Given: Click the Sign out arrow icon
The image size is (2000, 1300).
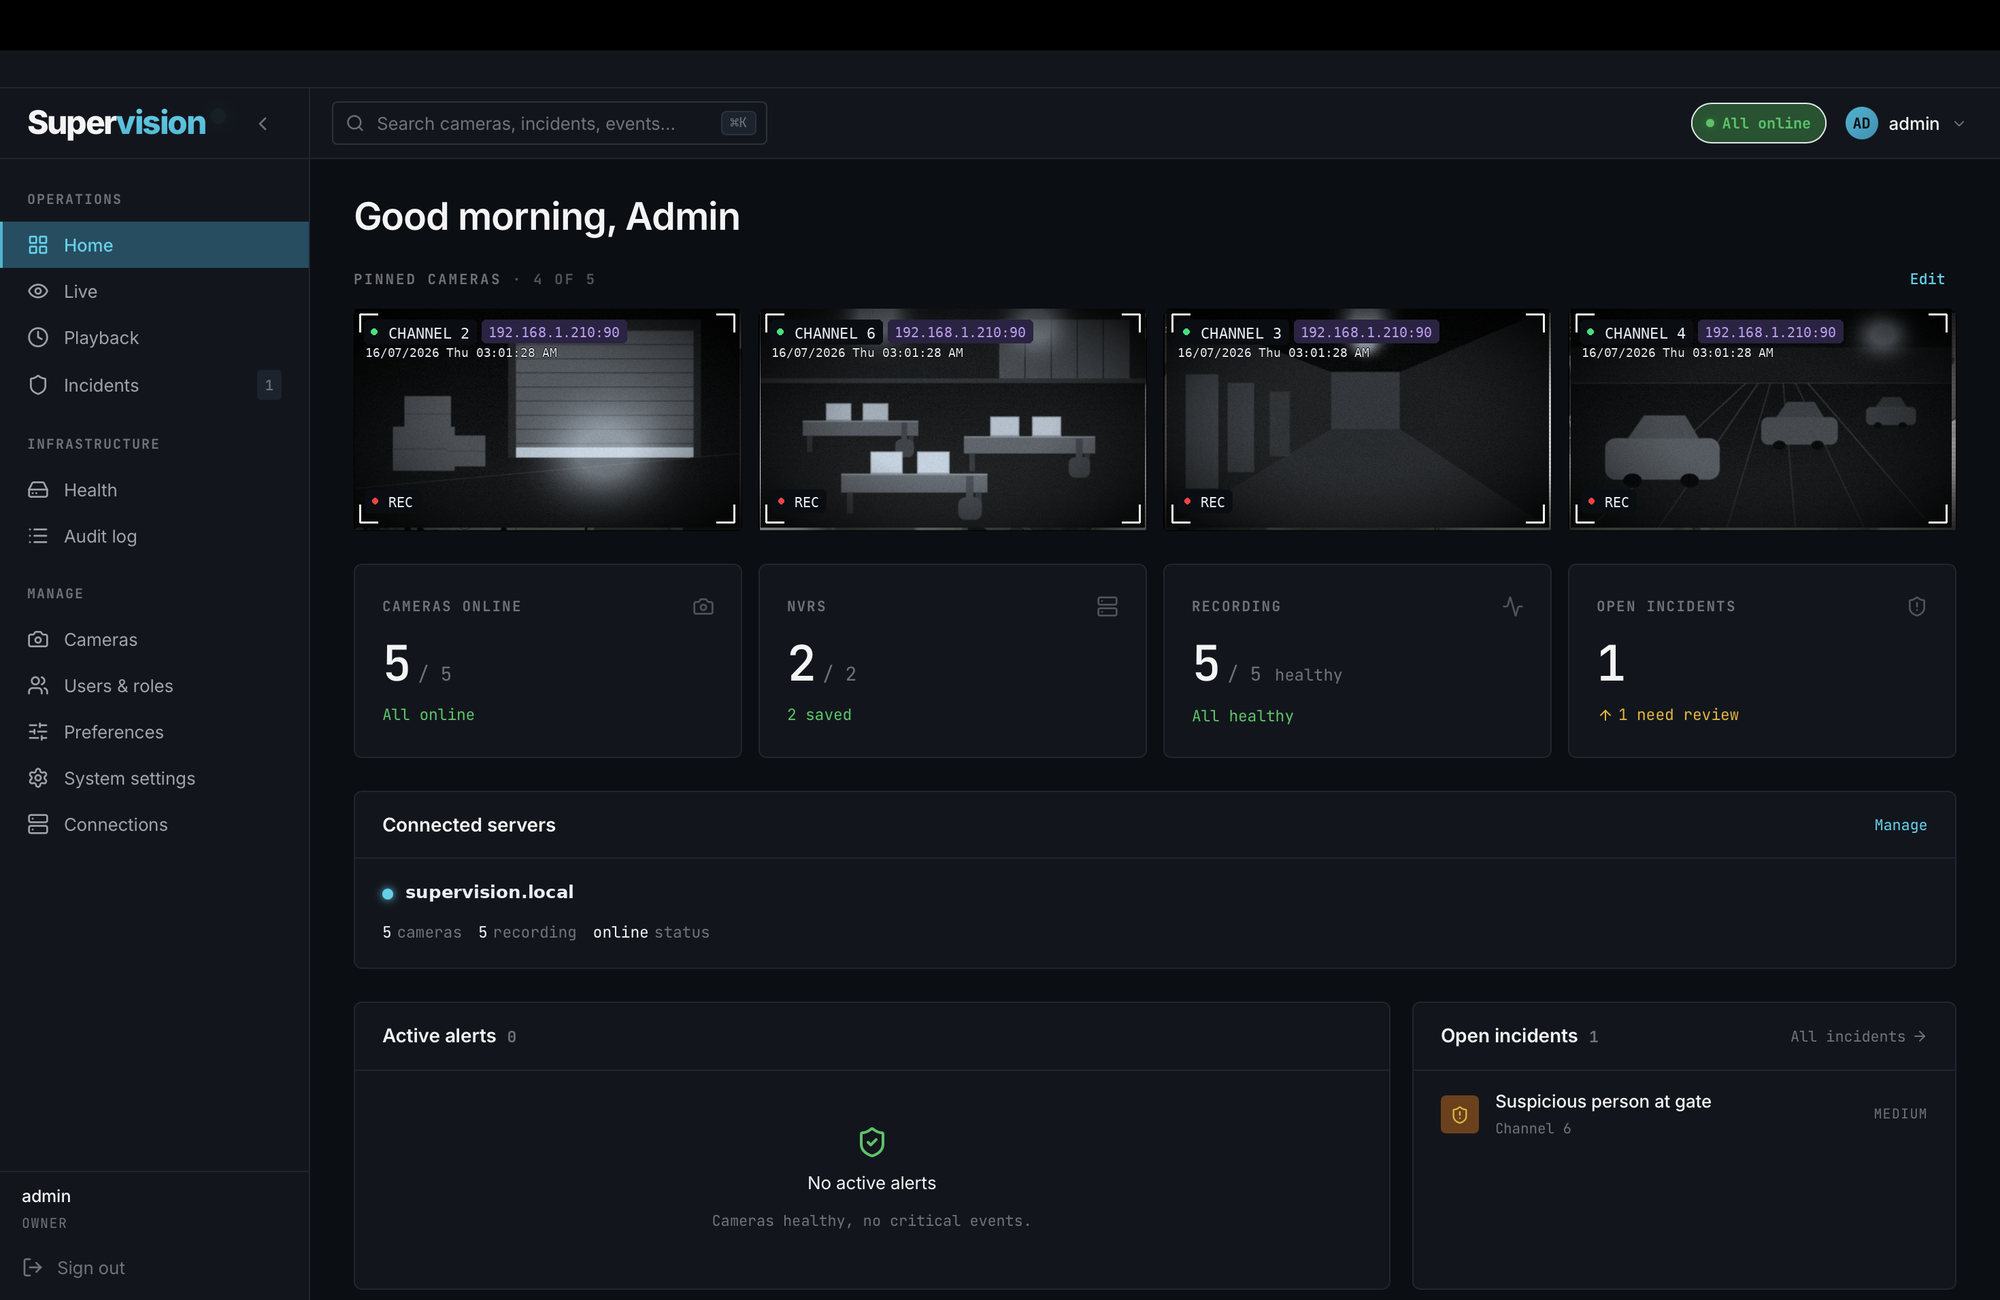Looking at the screenshot, I should click(33, 1267).
